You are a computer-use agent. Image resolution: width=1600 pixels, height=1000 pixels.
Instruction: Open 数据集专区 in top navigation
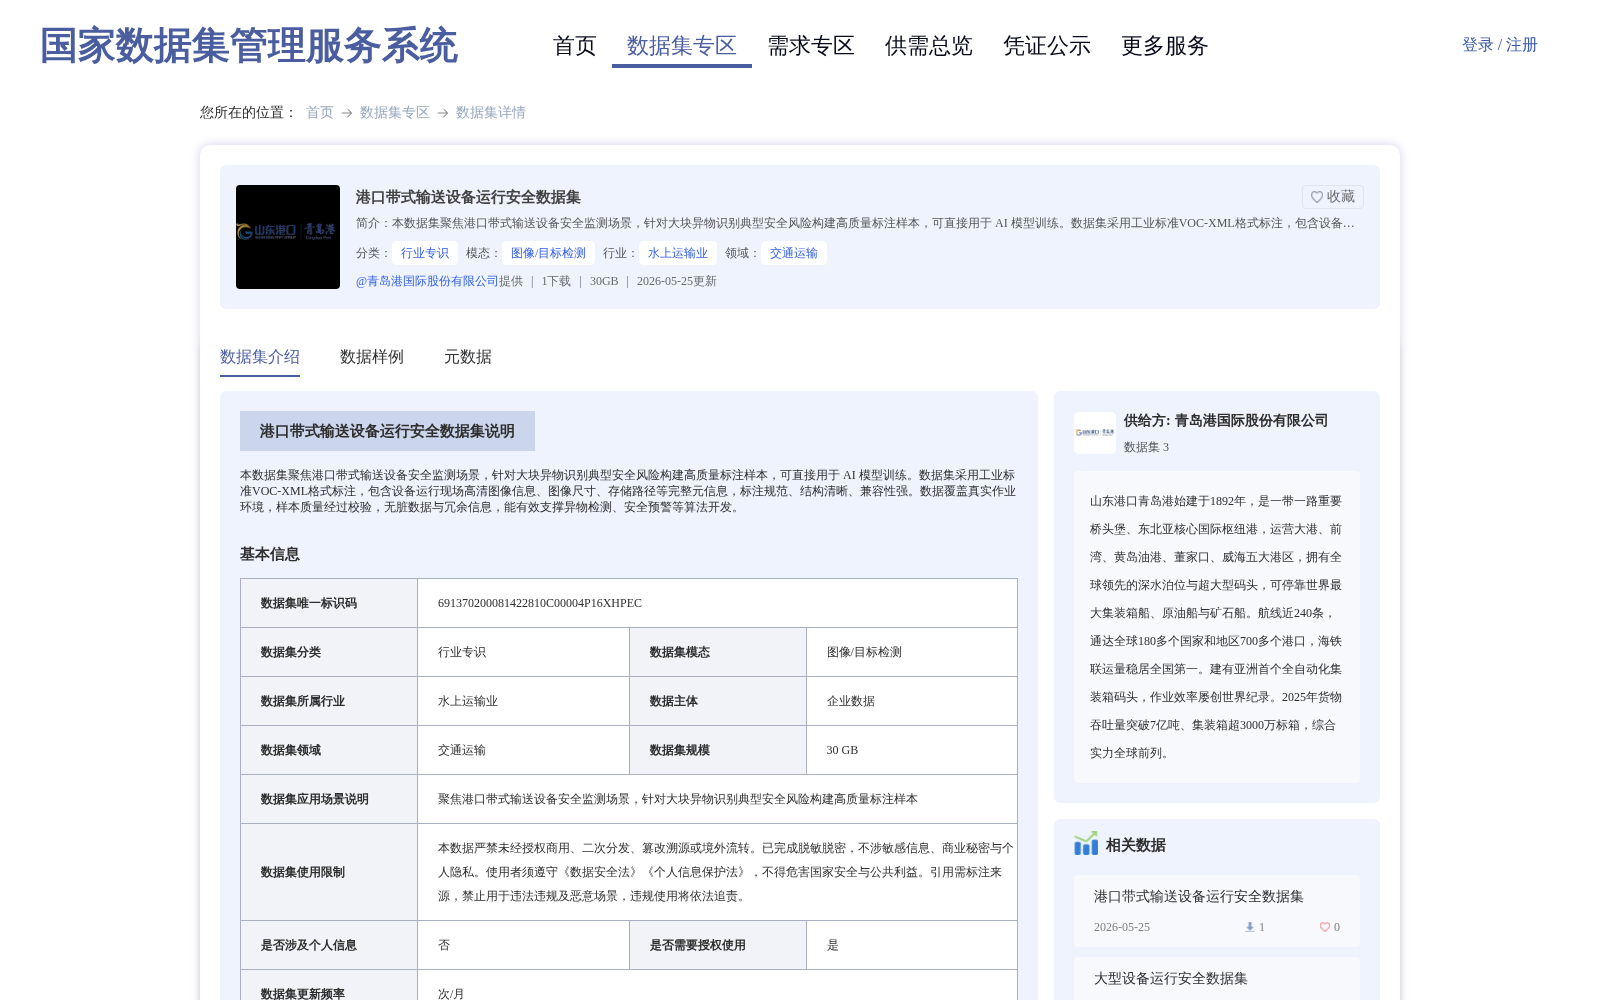pos(682,46)
